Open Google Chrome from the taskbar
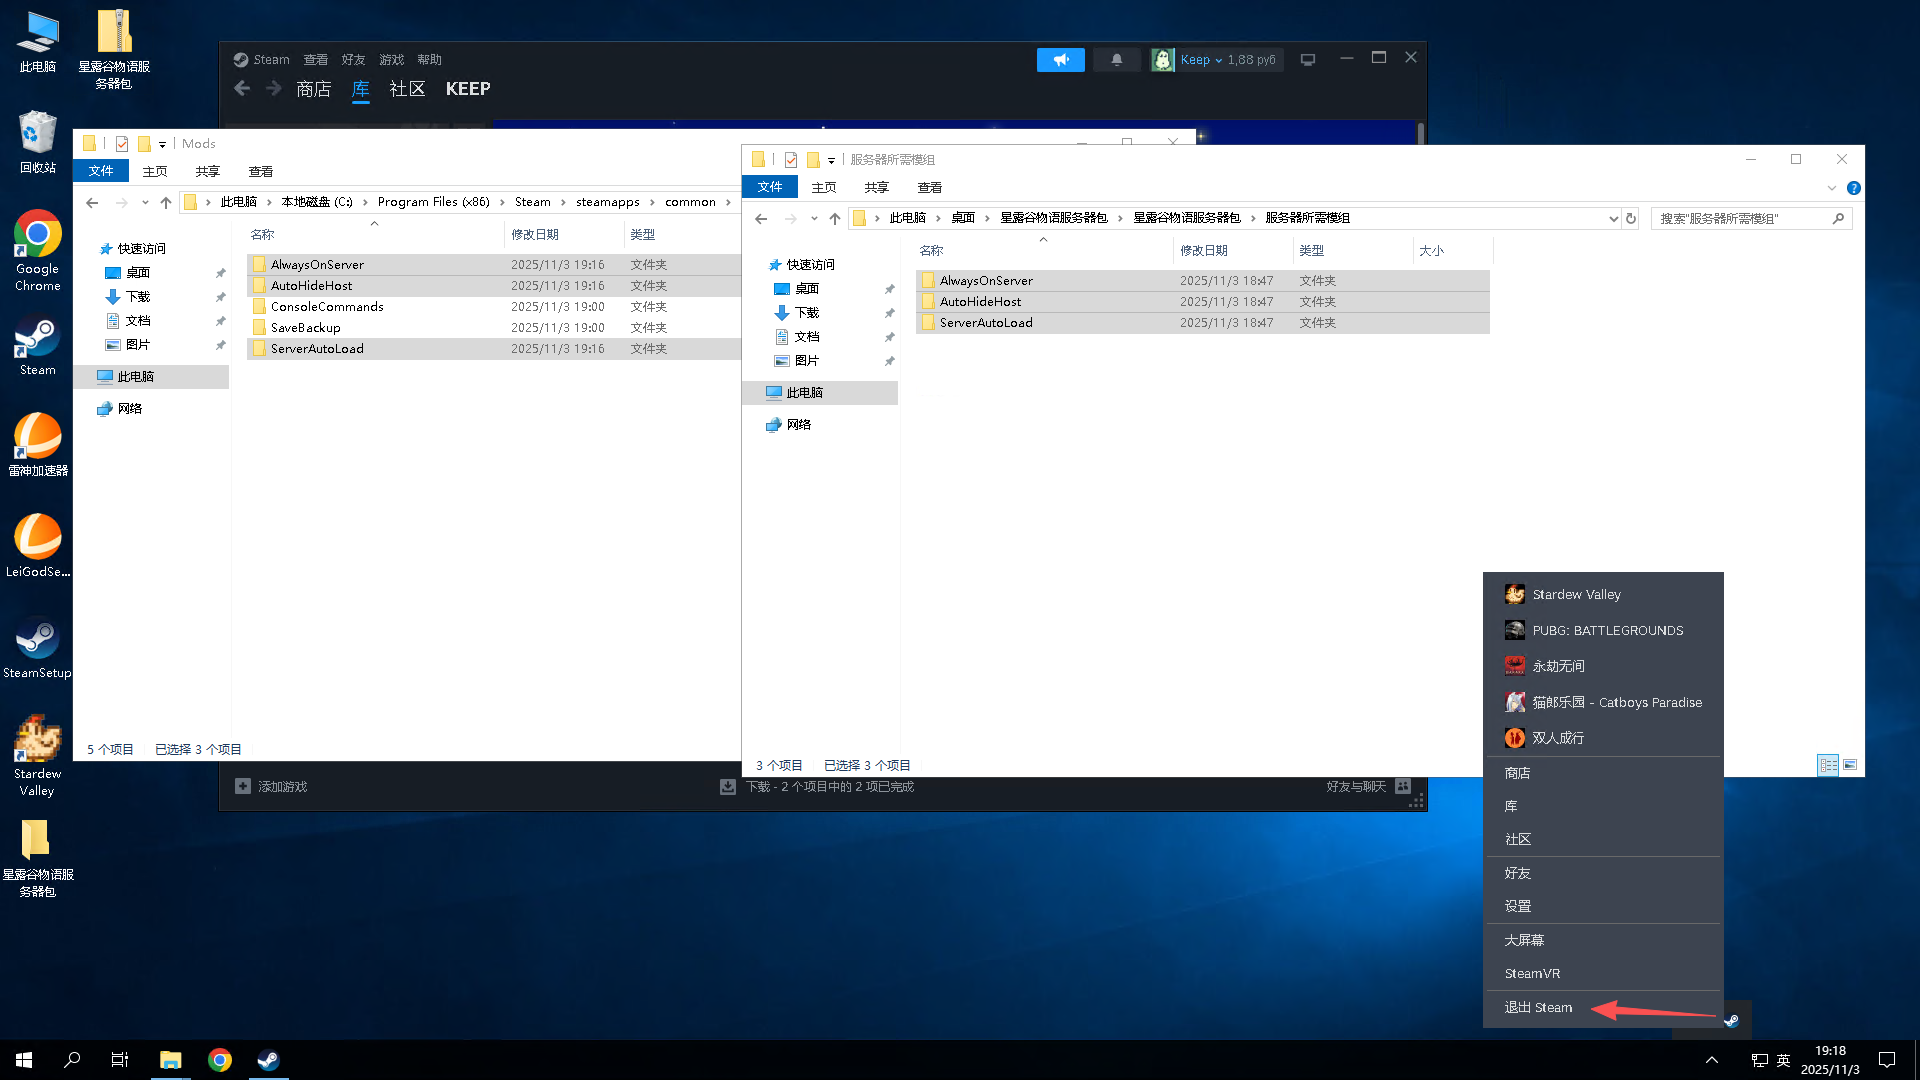The width and height of the screenshot is (1920, 1080). [x=220, y=1060]
